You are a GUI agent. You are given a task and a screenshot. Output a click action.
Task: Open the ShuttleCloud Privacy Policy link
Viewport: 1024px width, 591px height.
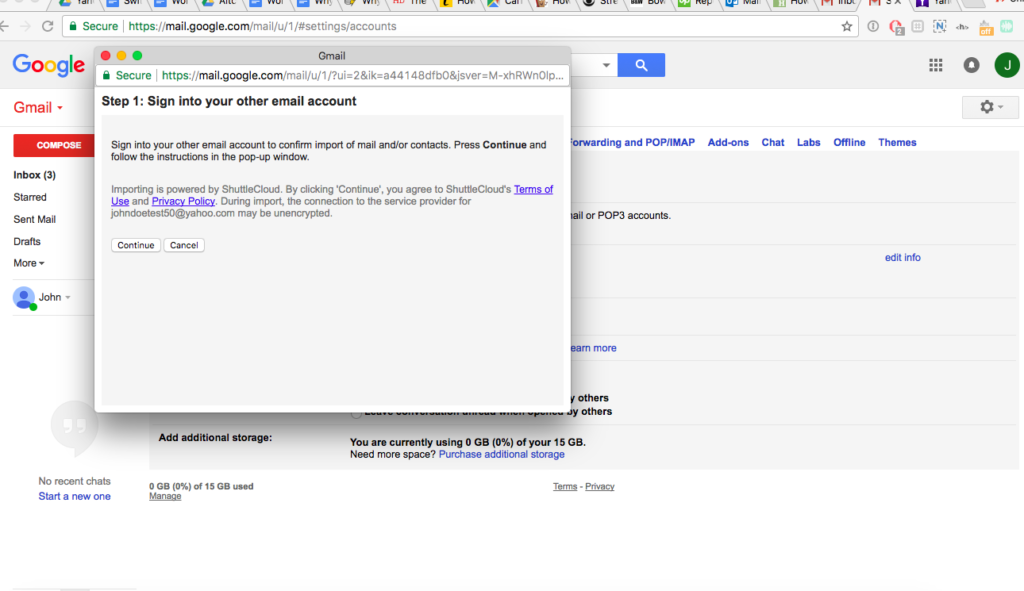pos(183,201)
